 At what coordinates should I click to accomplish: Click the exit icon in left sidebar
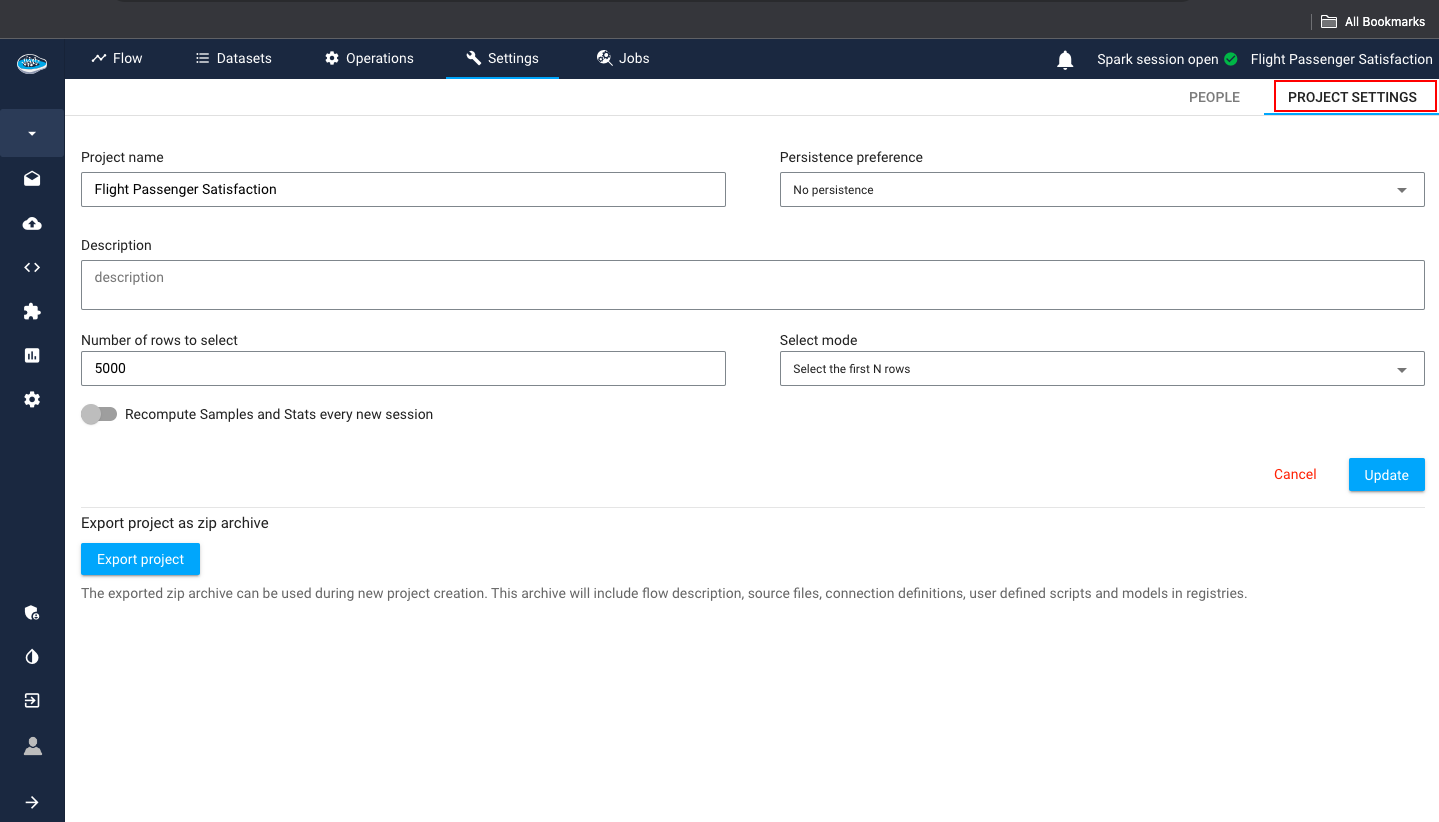[x=32, y=701]
